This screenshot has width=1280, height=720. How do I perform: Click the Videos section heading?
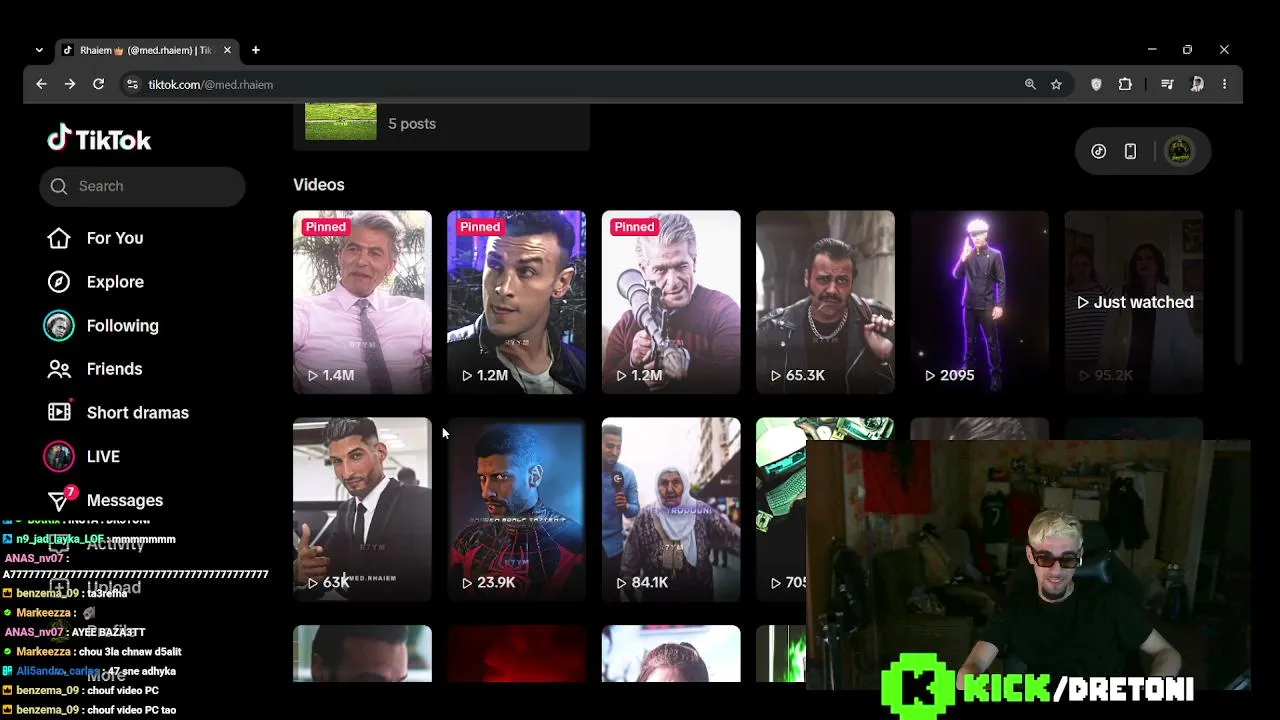[319, 185]
